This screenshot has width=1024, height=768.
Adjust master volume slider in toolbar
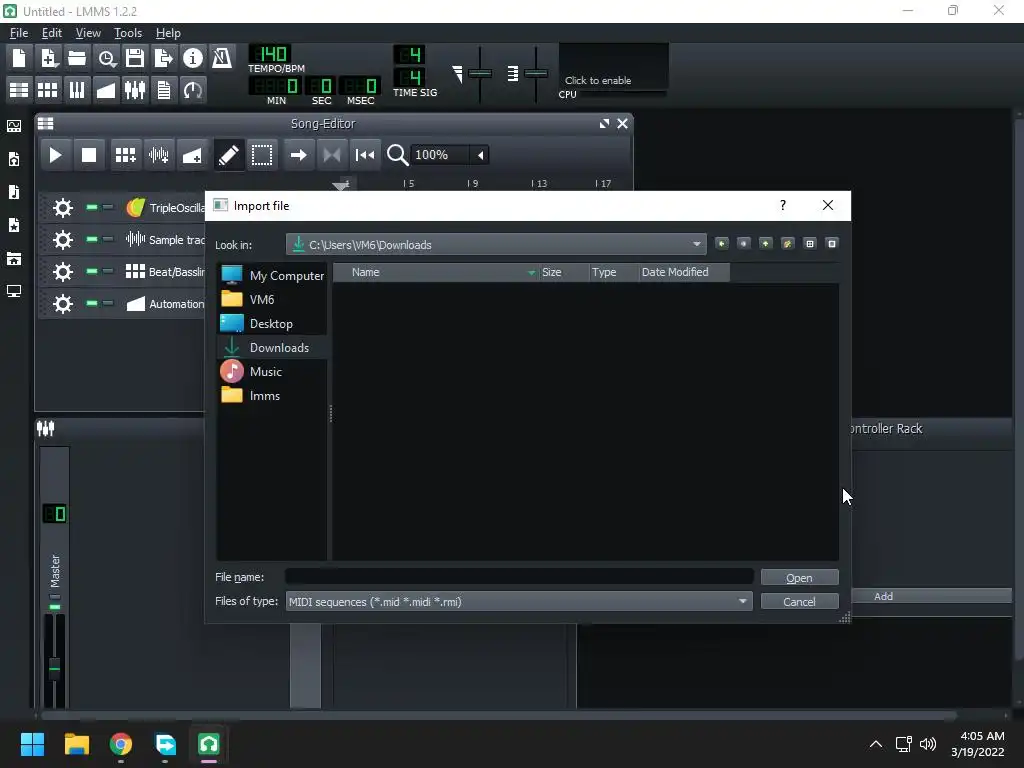coord(480,73)
